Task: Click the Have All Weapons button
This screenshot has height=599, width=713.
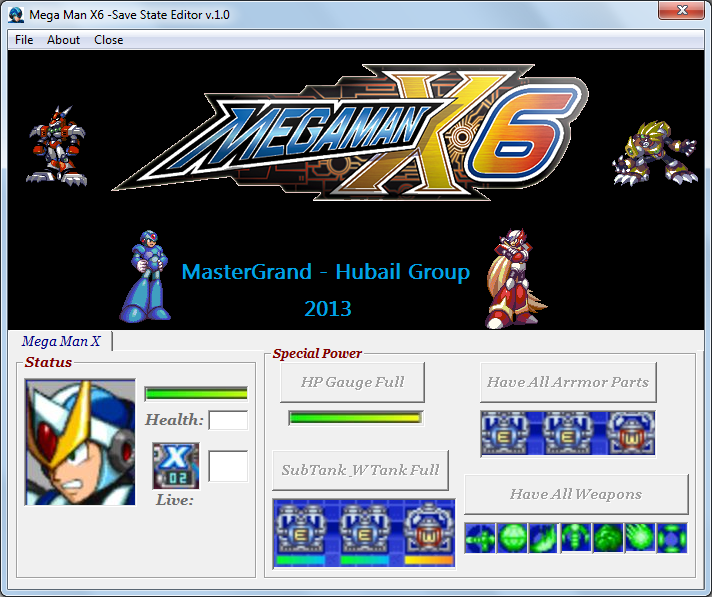Action: click(576, 494)
